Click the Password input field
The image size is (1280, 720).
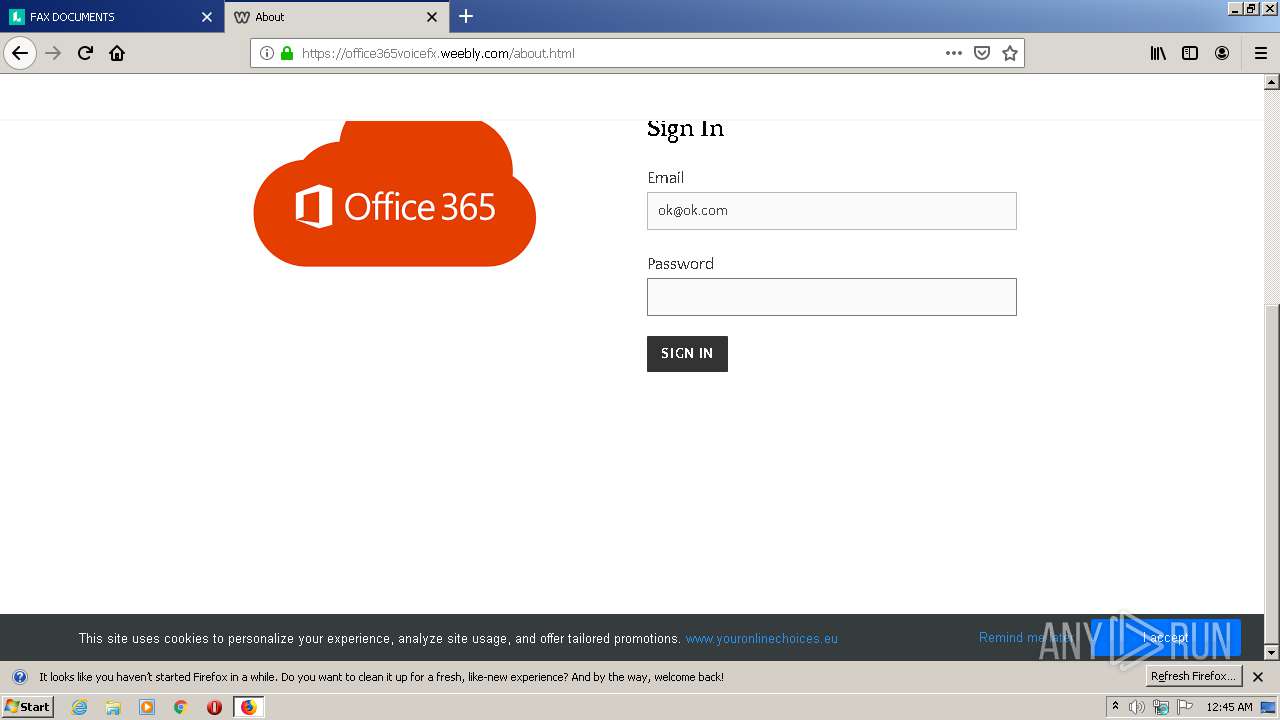point(832,297)
